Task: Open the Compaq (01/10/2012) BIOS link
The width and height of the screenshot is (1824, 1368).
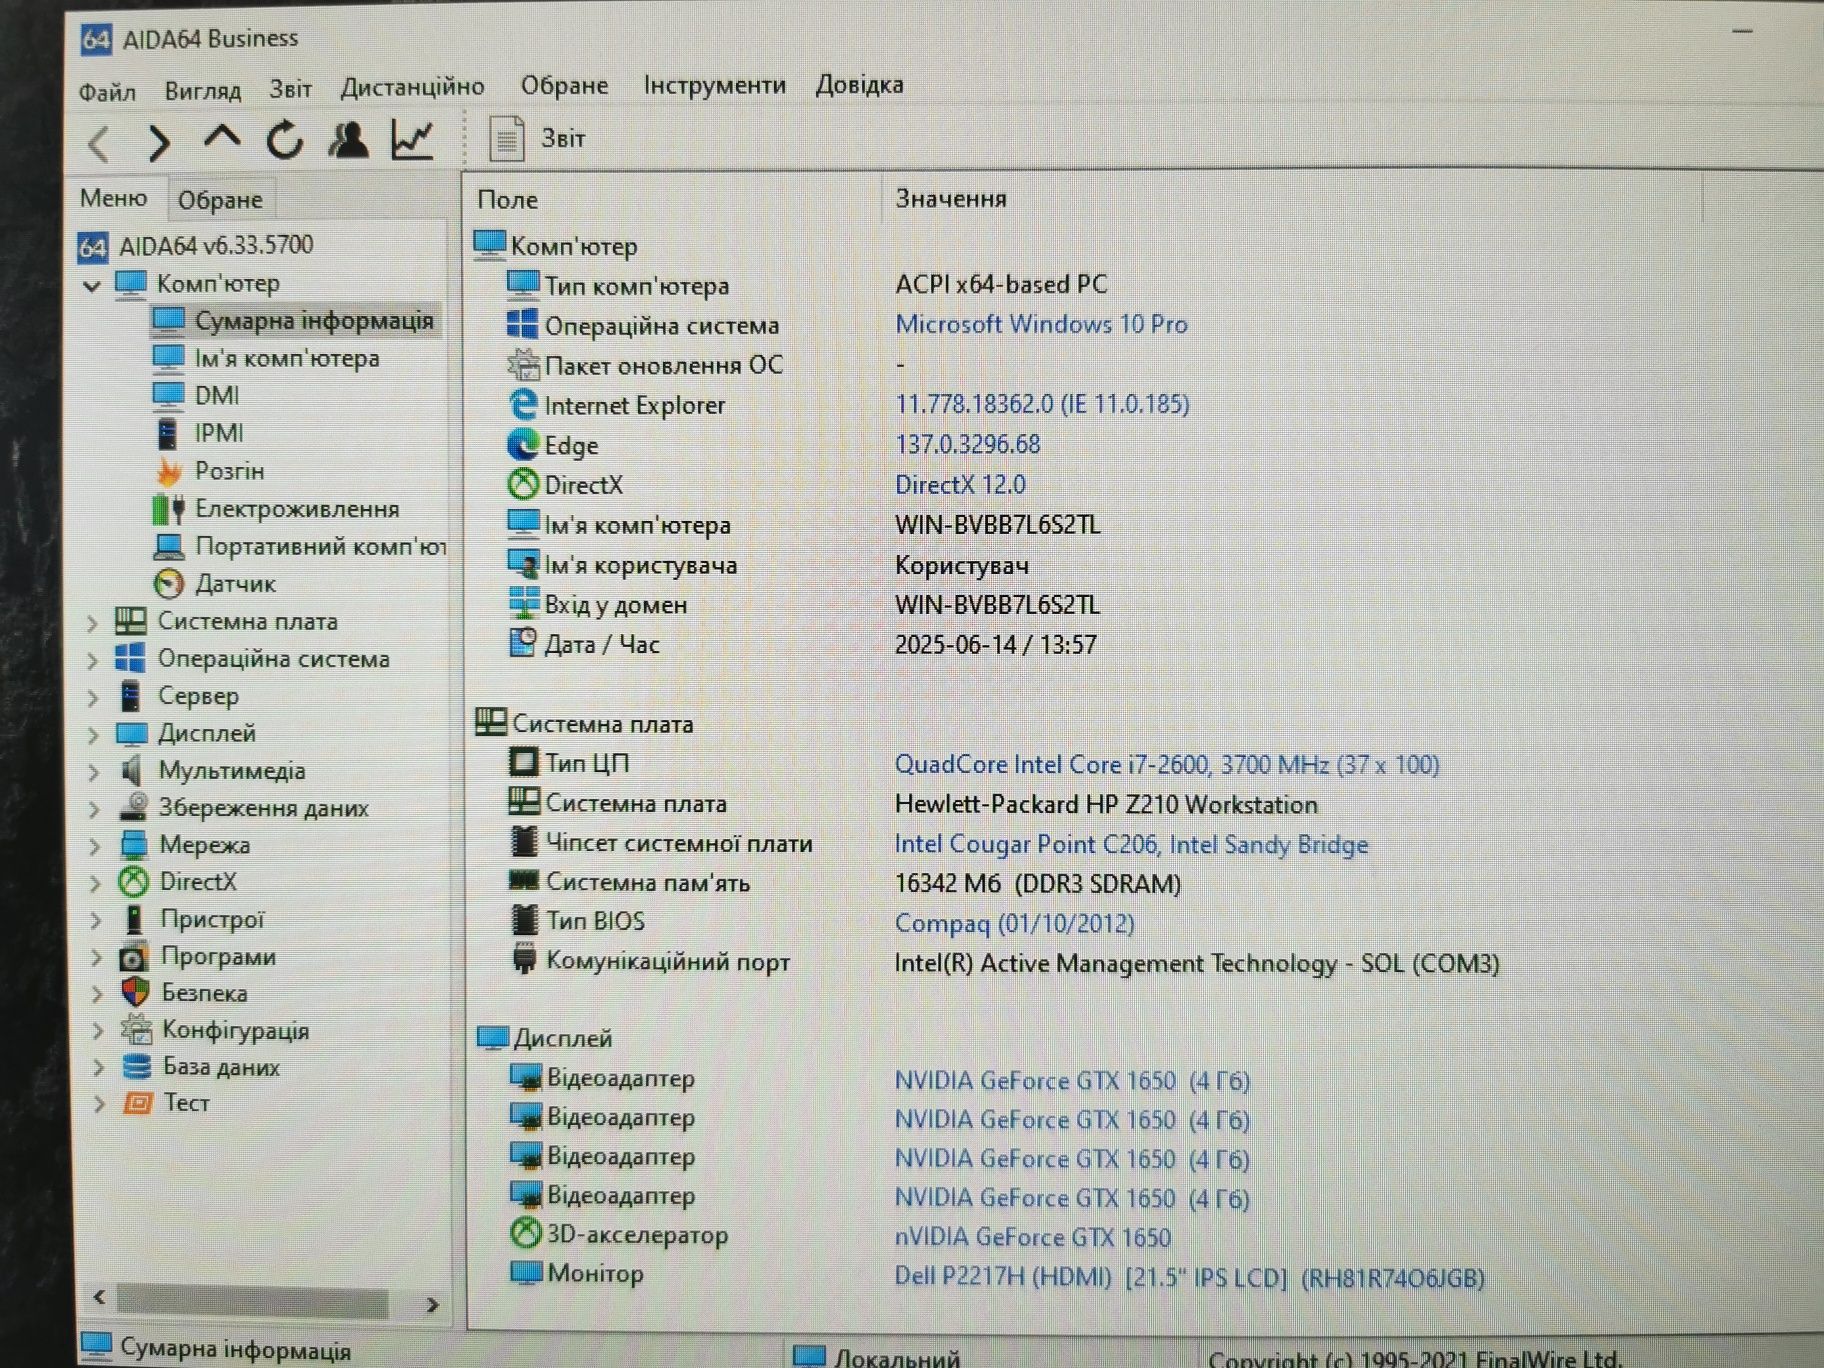Action: [x=1014, y=923]
